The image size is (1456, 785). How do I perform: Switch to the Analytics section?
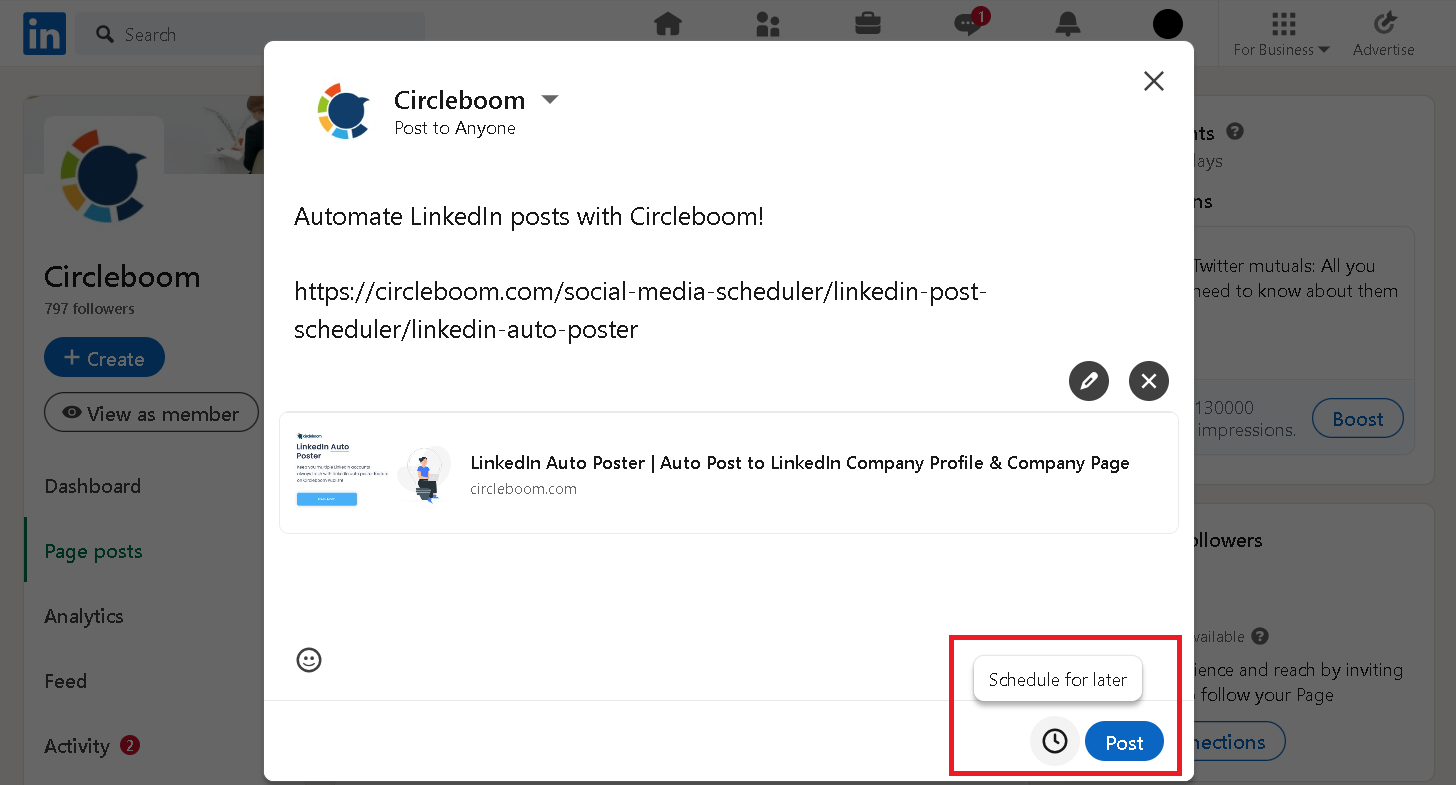click(x=84, y=616)
